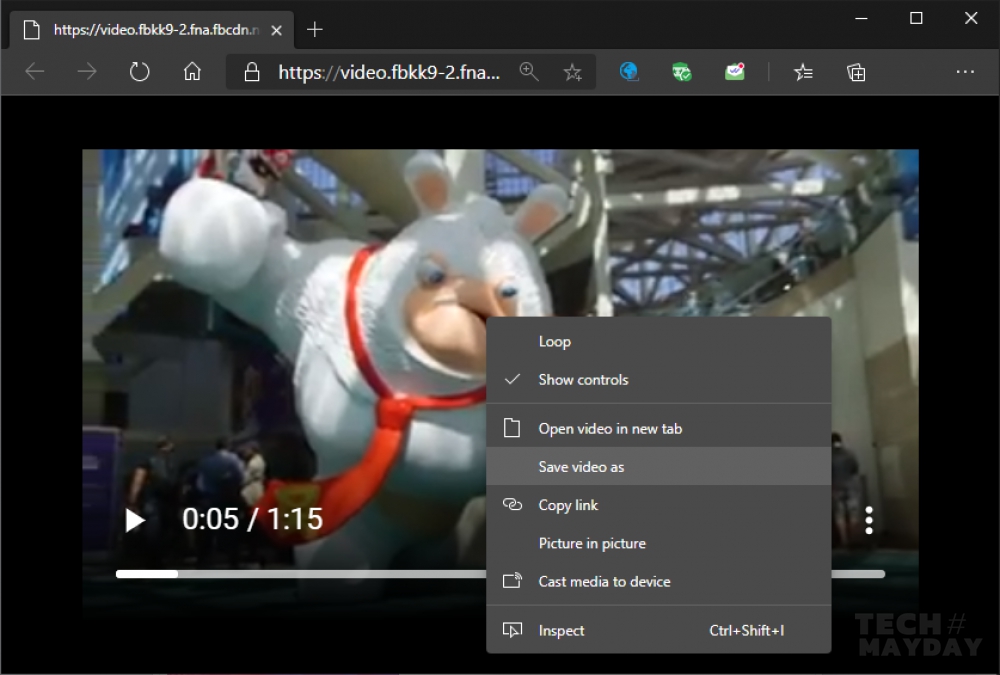Play the video

(135, 520)
